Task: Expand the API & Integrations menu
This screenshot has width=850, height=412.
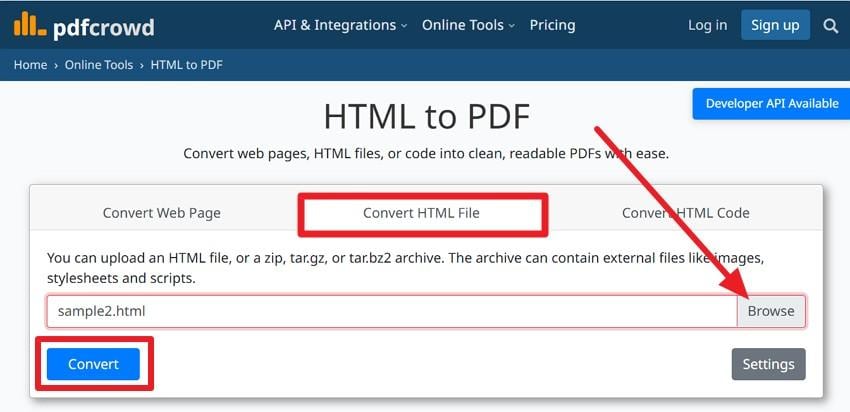Action: tap(340, 25)
